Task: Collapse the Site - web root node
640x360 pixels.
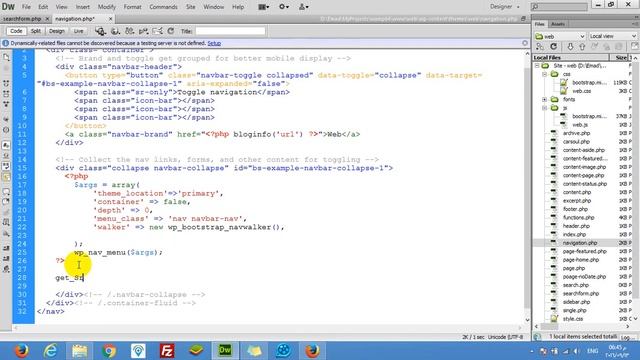Action: point(537,66)
